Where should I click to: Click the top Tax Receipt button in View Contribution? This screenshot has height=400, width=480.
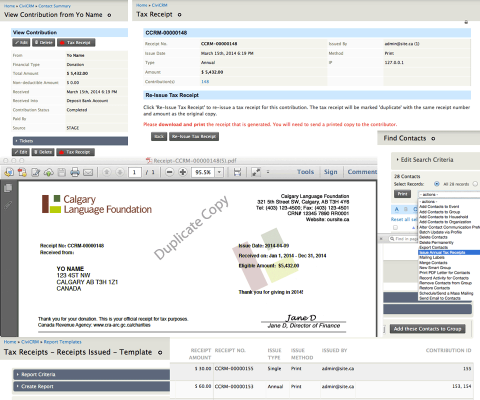click(x=76, y=43)
